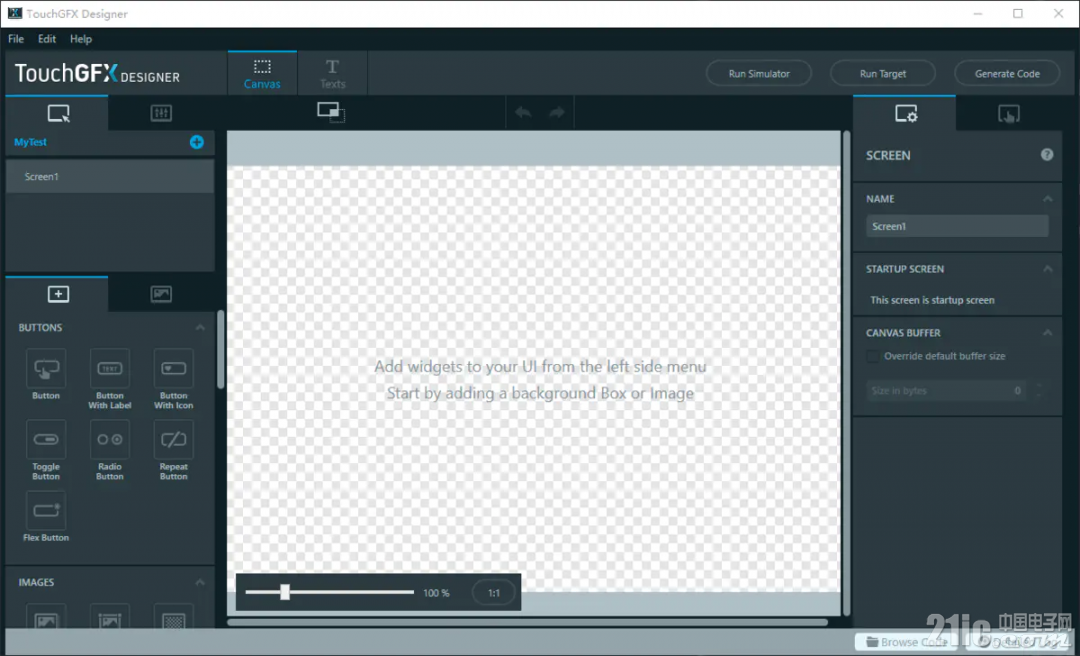Click Generate Code
Viewport: 1080px width, 656px height.
click(1007, 74)
